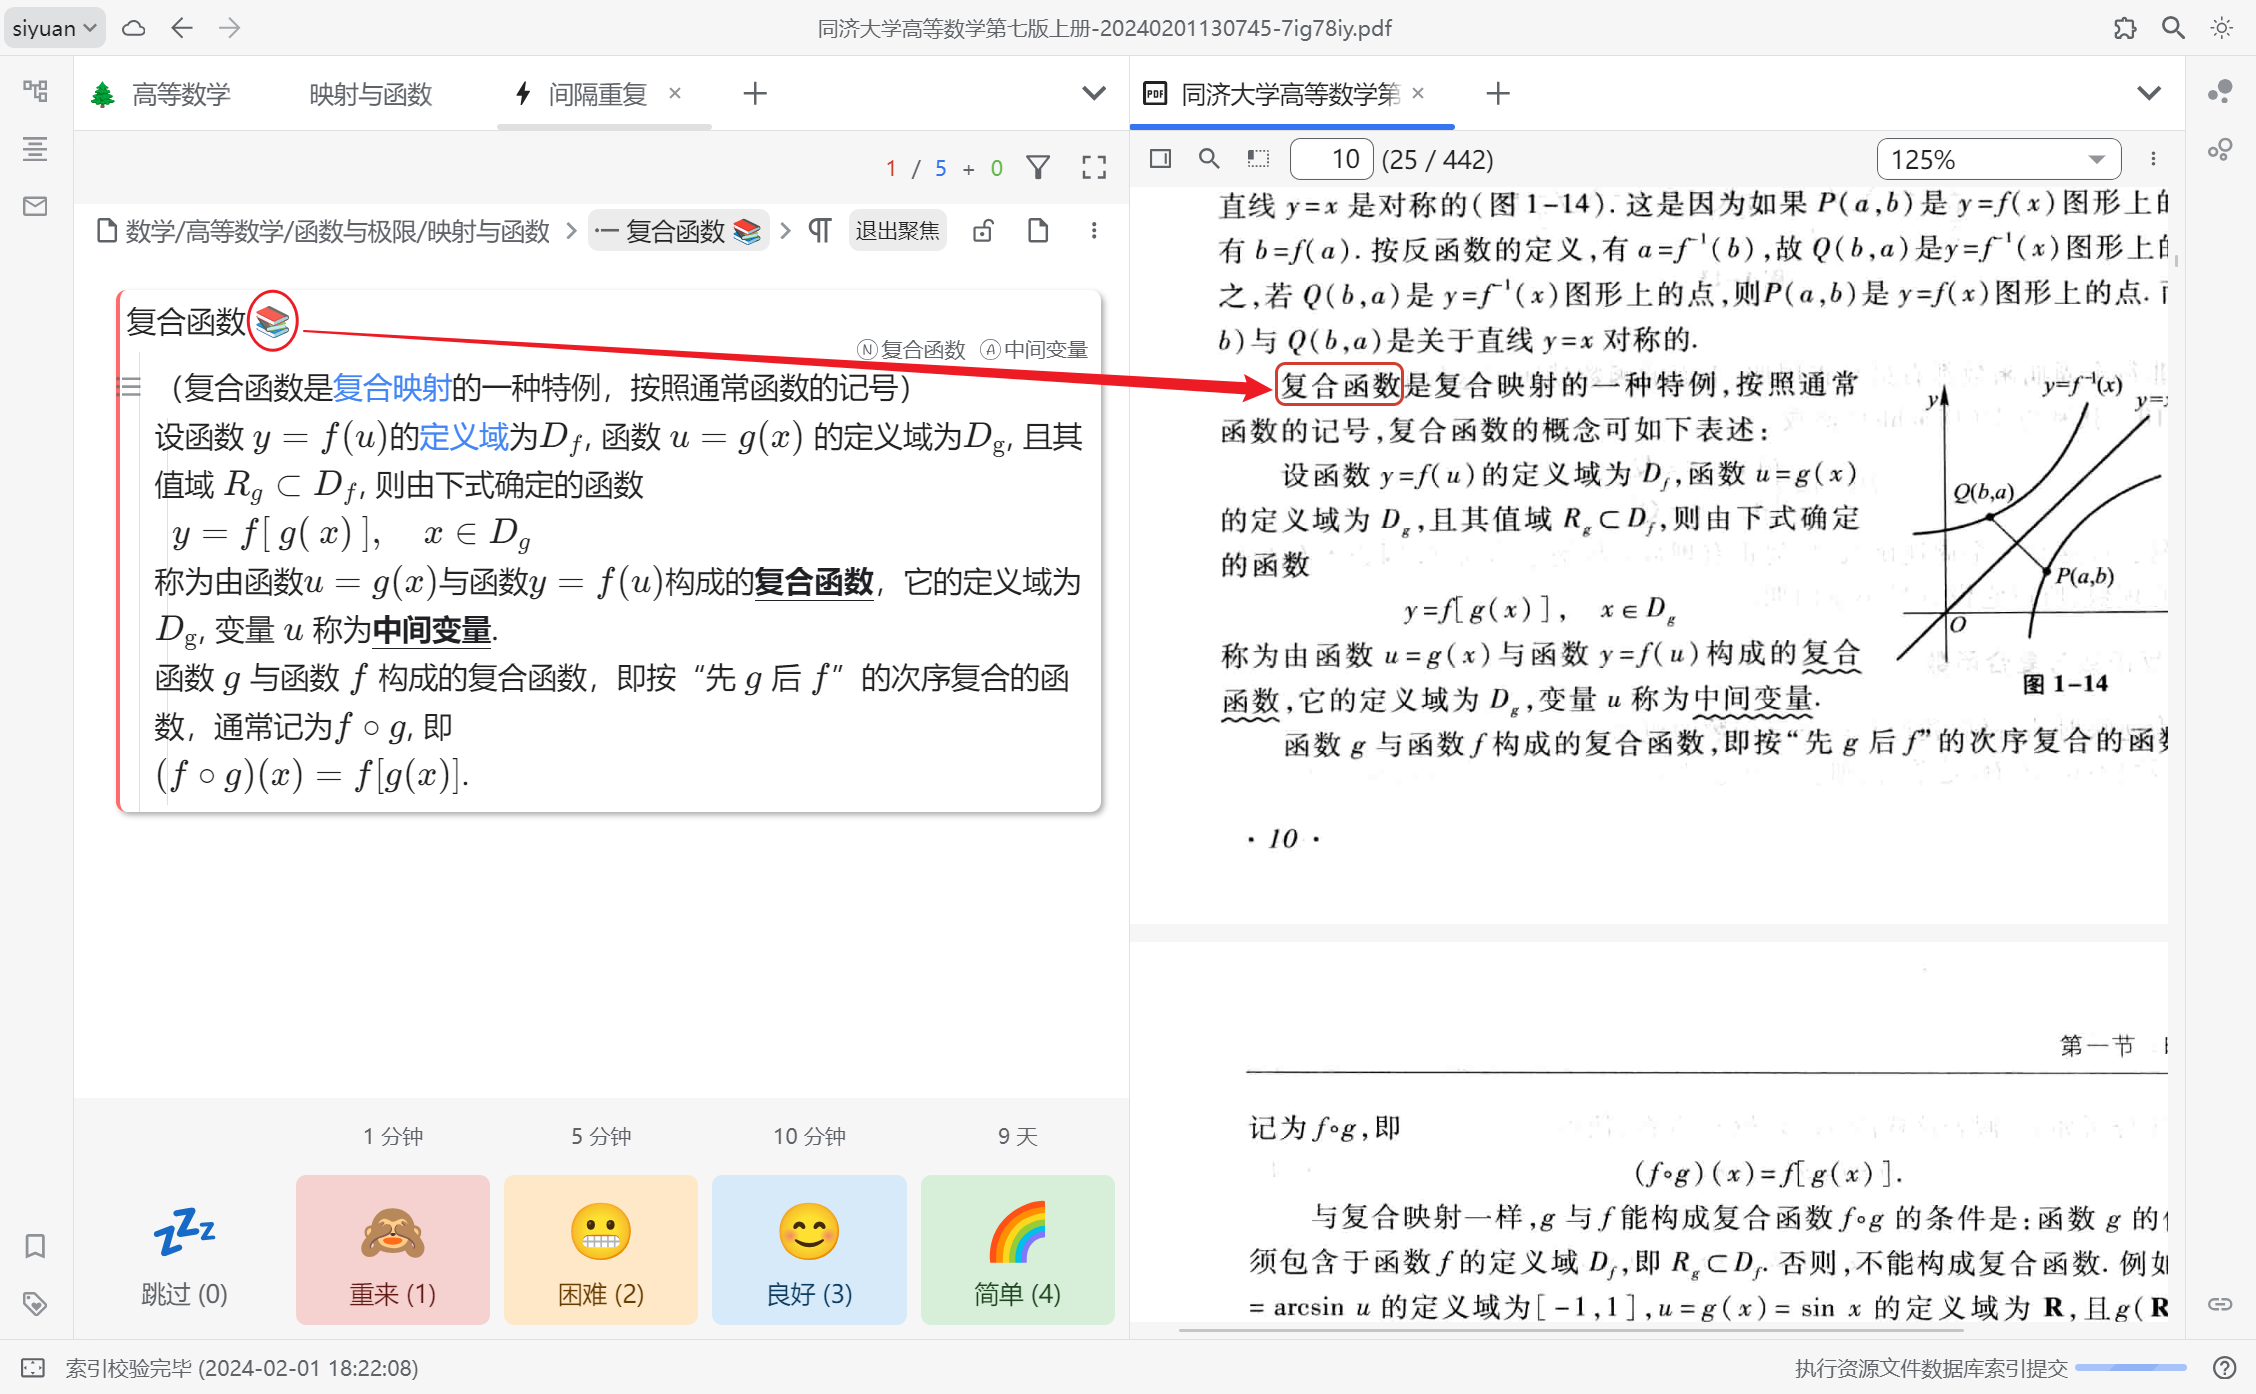Click the indexing progress bar
2256x1394 pixels.
pyautogui.click(x=2130, y=1368)
